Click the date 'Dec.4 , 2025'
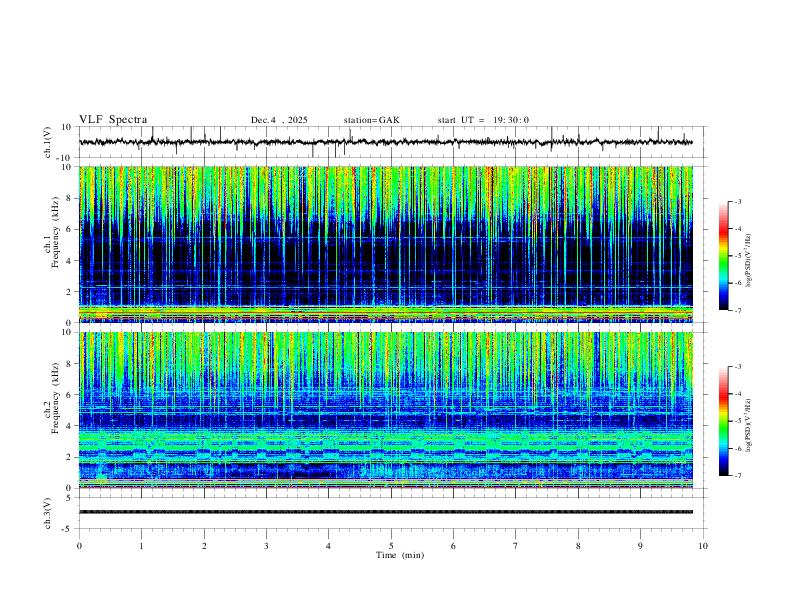 279,120
